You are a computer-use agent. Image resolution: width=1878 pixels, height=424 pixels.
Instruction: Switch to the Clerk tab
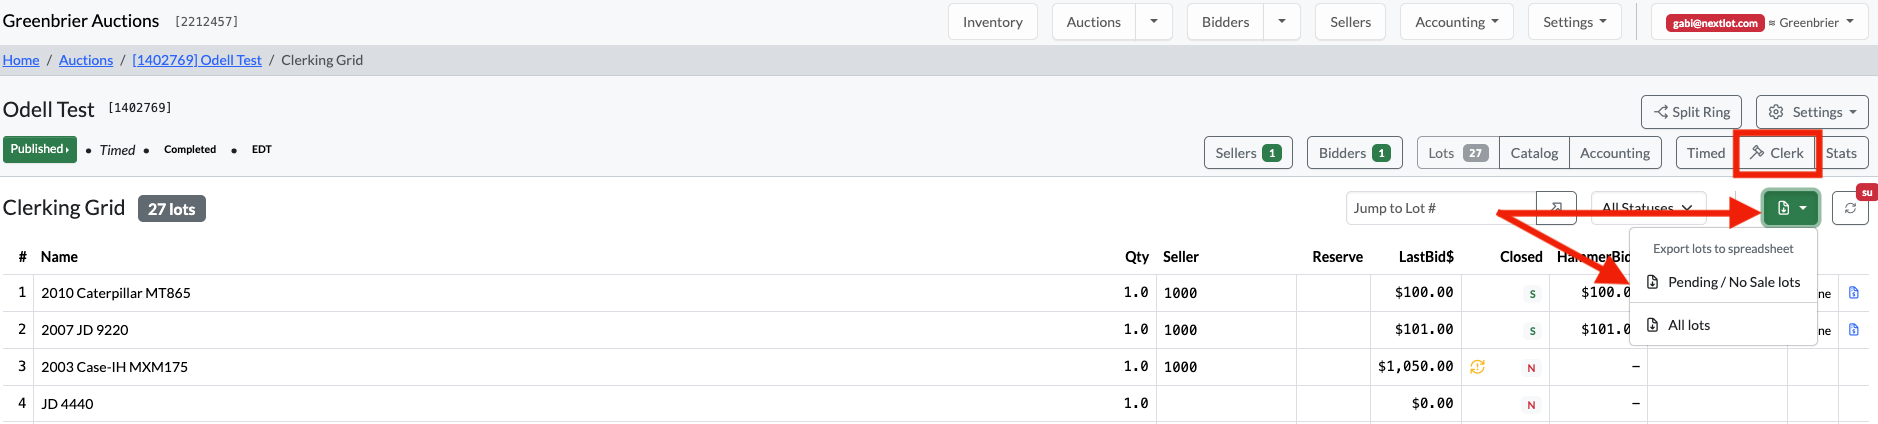(1777, 153)
